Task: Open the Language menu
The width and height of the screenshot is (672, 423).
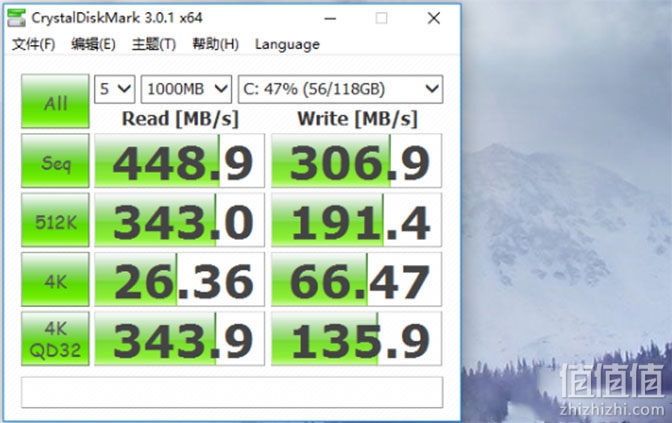Action: pos(287,44)
